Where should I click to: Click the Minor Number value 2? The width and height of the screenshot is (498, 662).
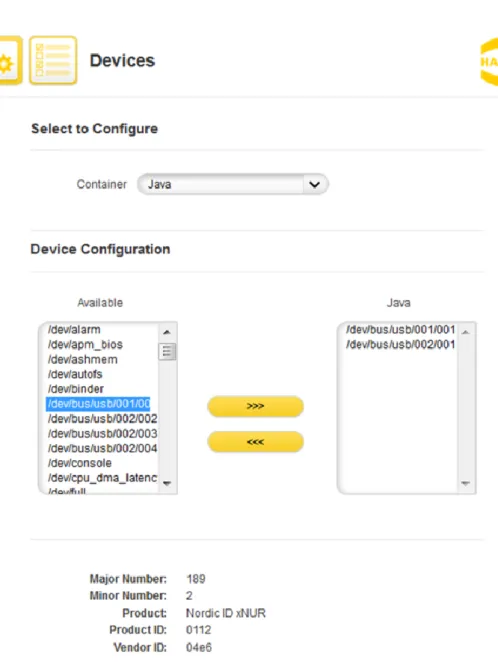[x=189, y=596]
